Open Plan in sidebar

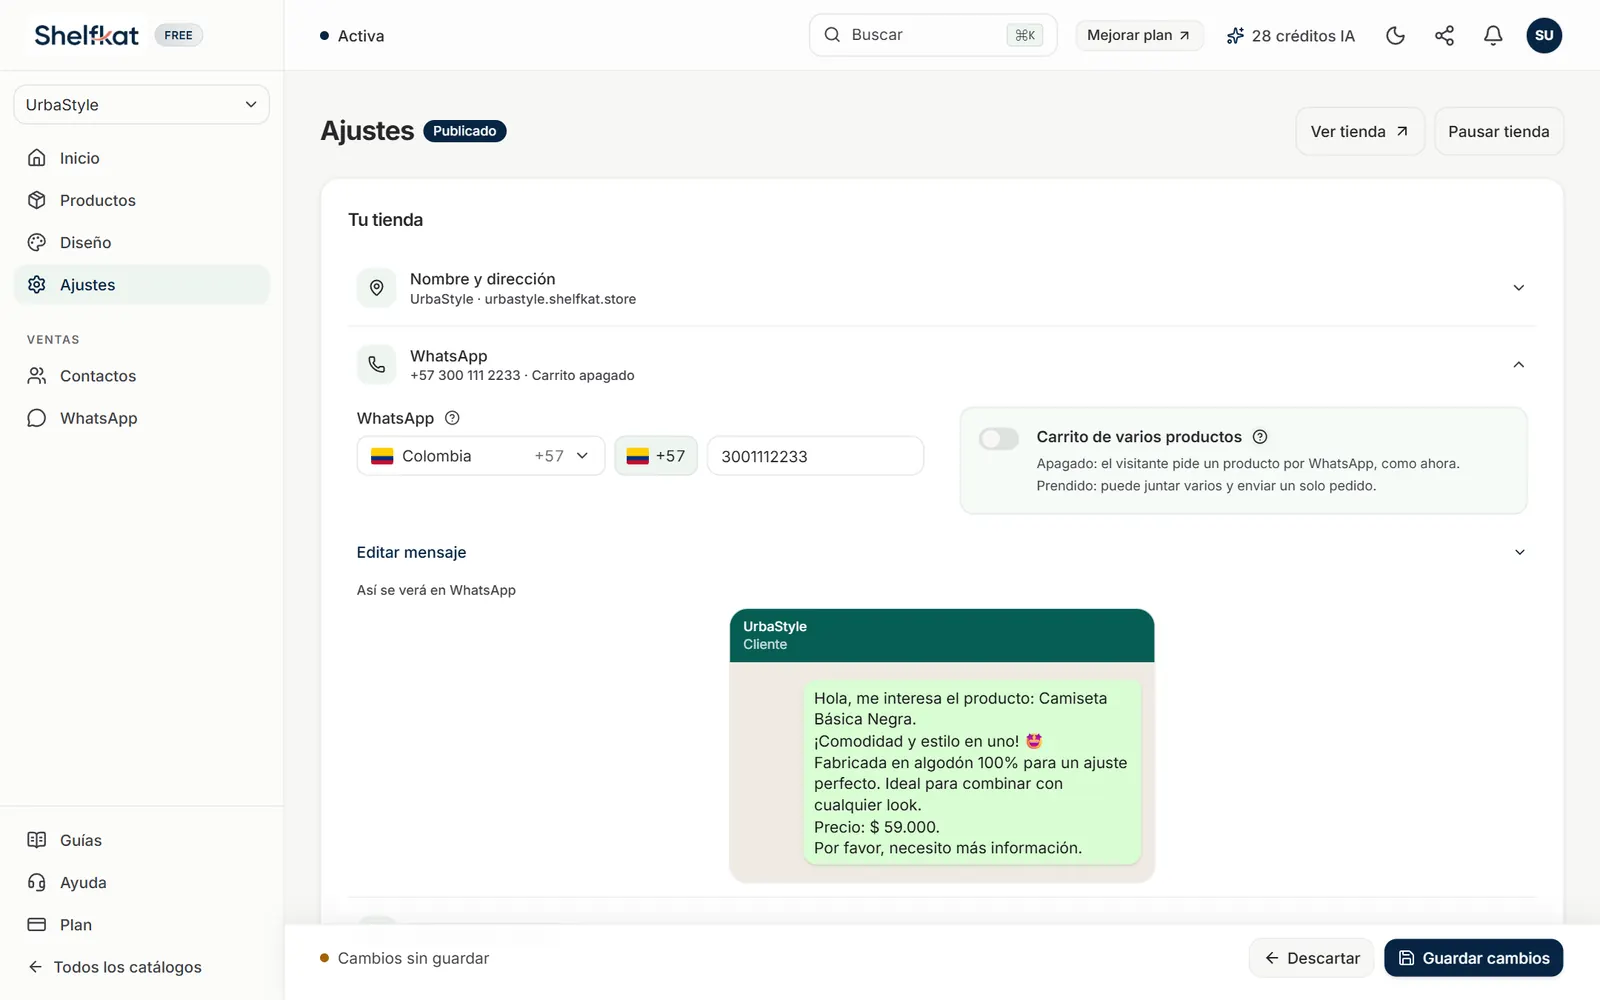141,925
